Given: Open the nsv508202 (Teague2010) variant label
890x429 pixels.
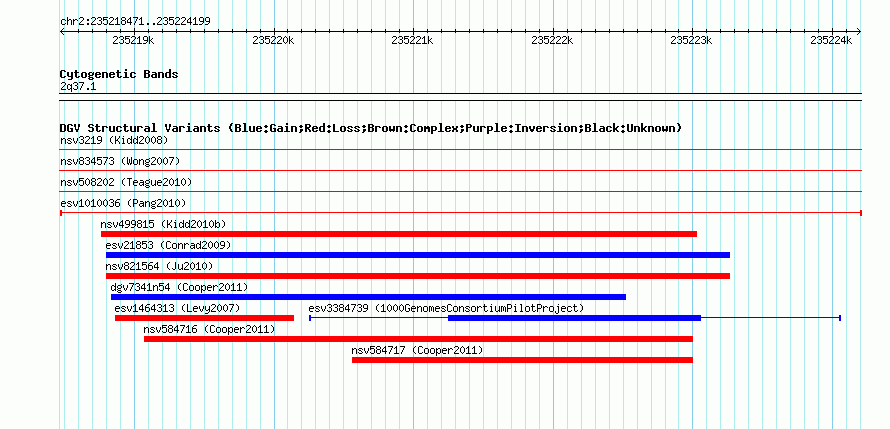Looking at the screenshot, I should coord(126,182).
